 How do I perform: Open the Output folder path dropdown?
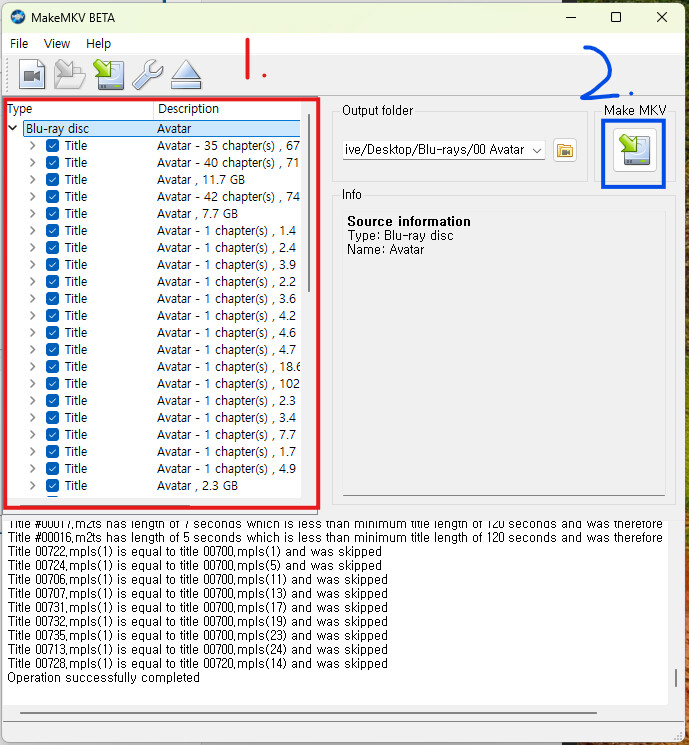coord(537,151)
